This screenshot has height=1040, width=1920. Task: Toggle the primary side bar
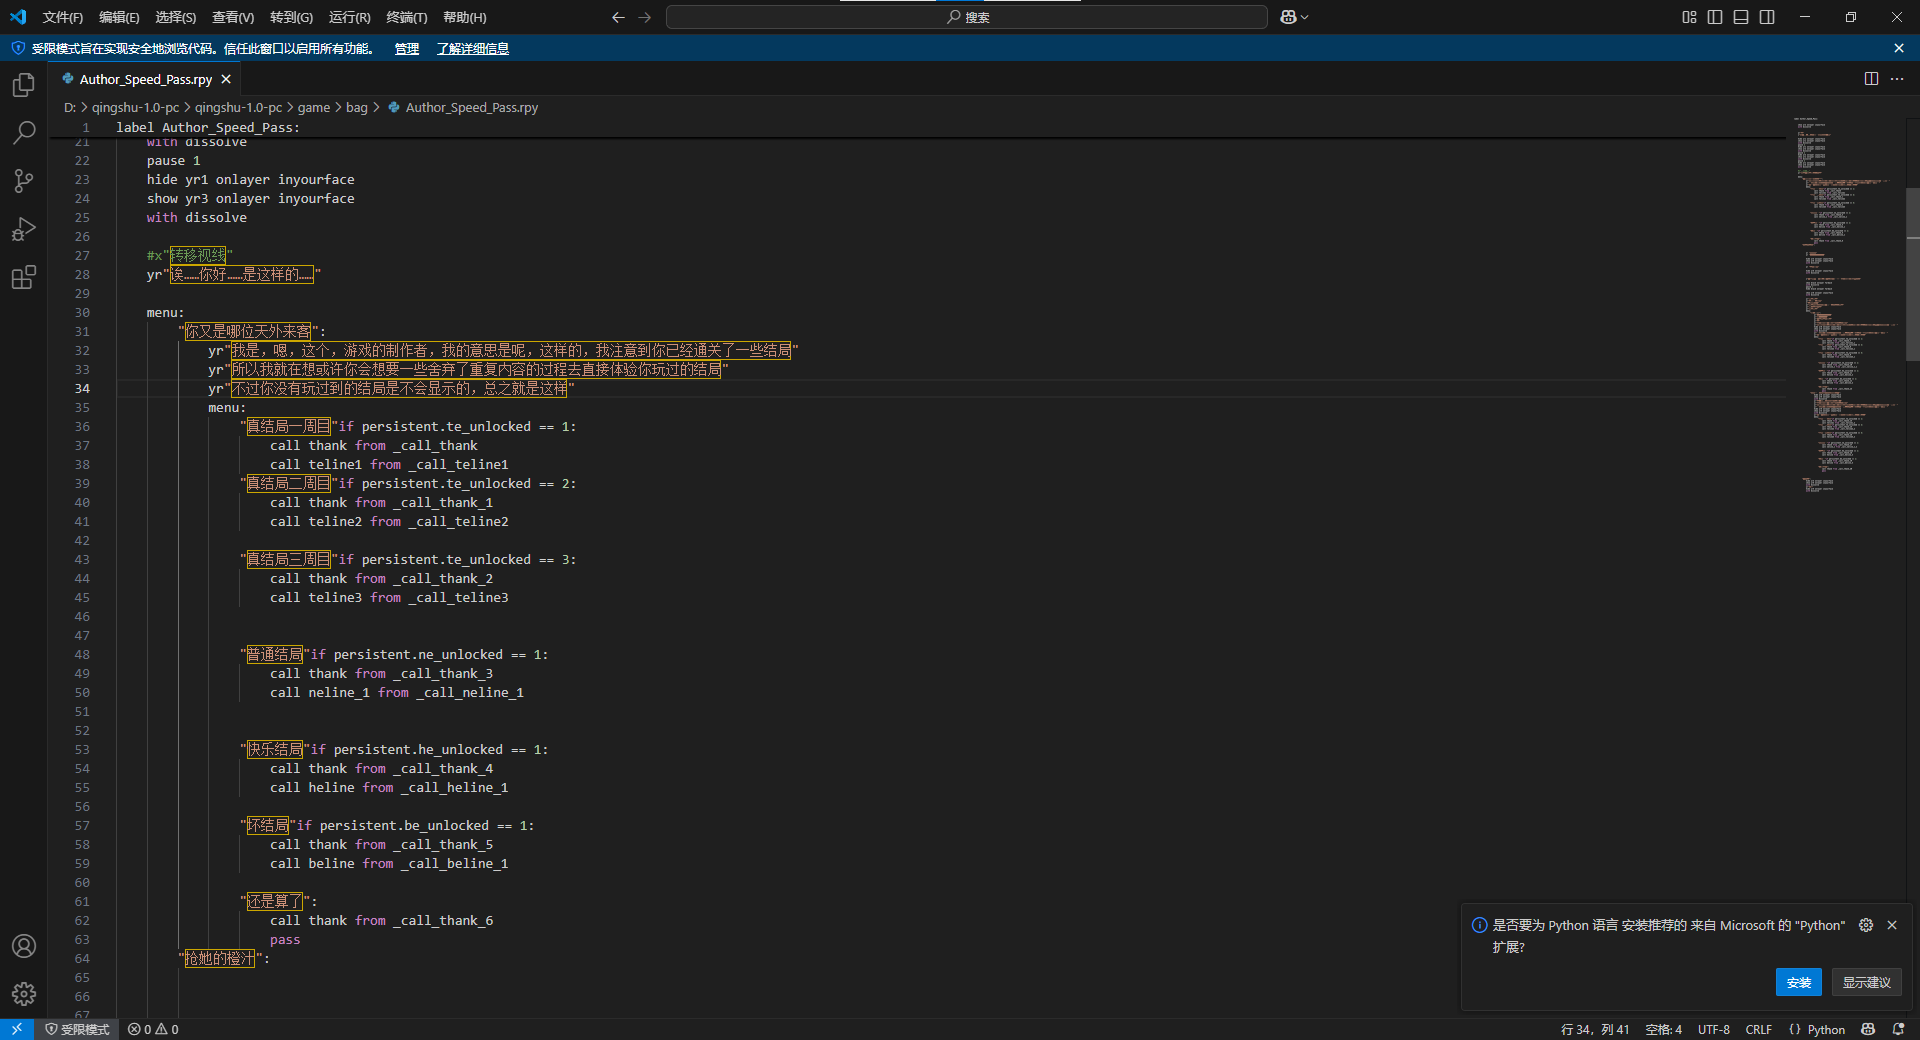pos(1715,17)
